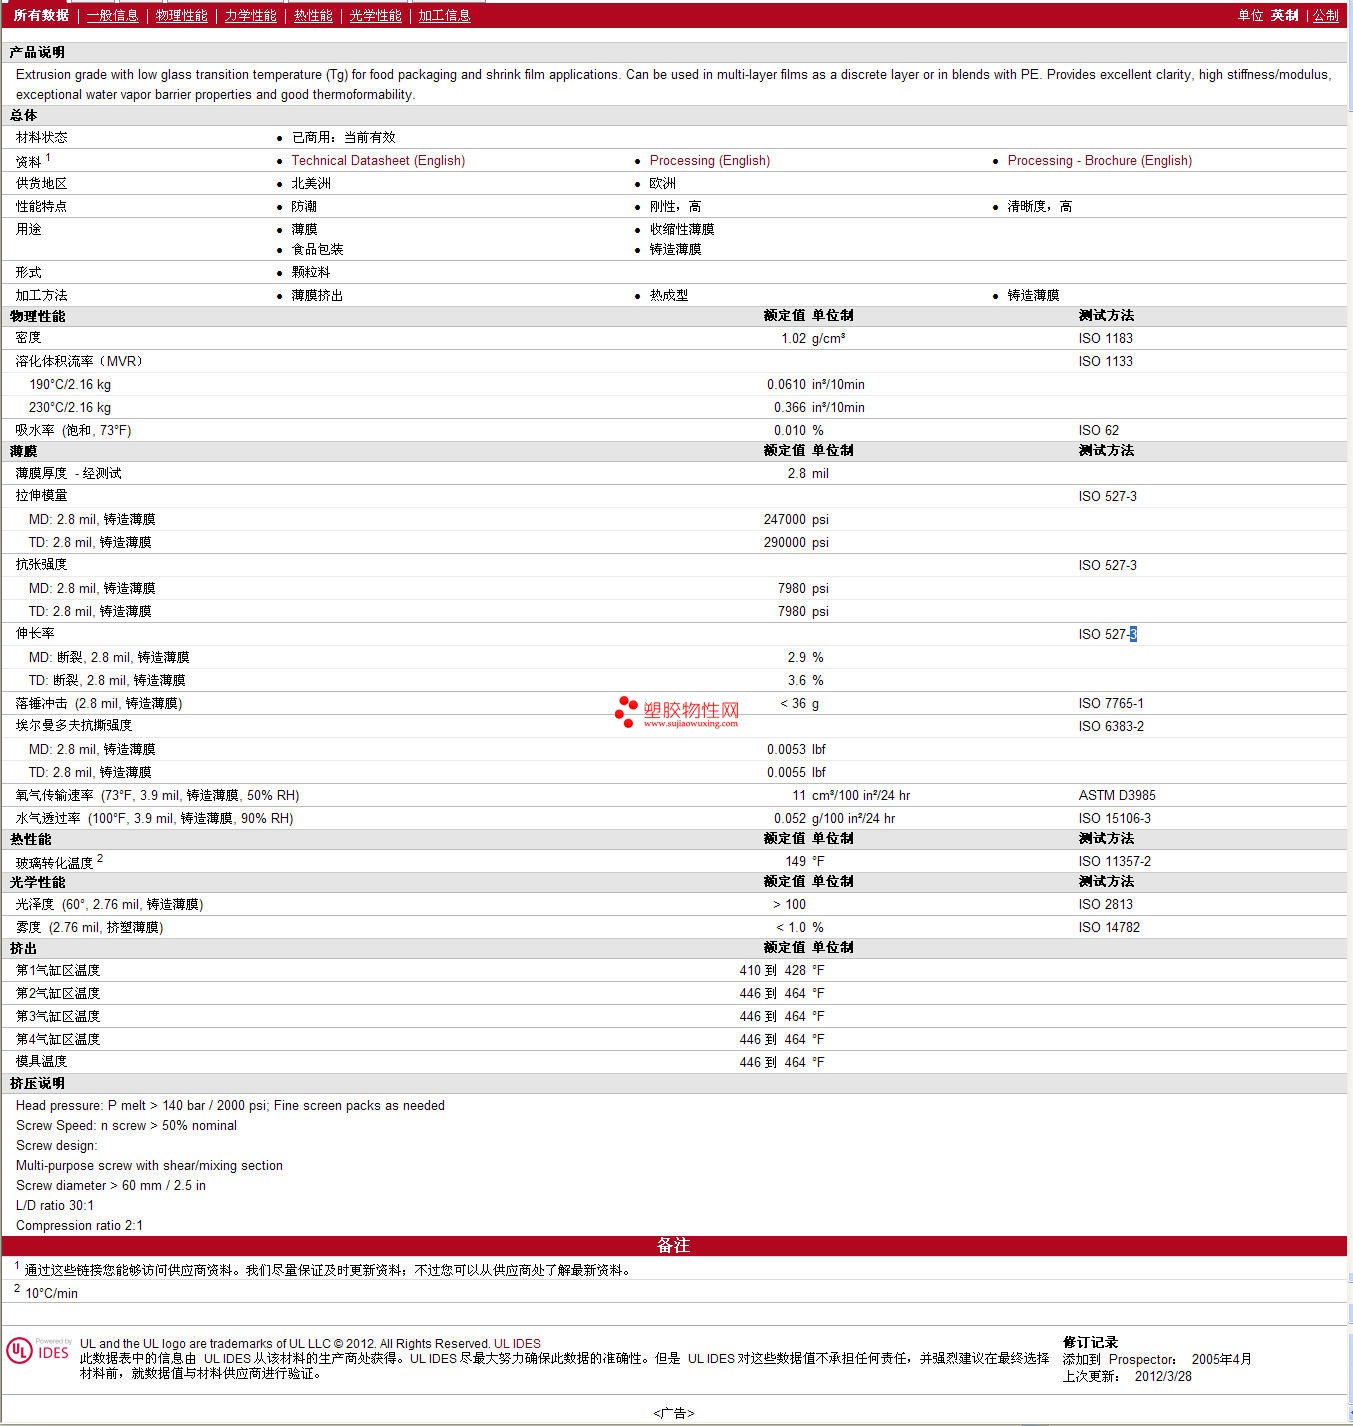
Task: Go to the 热性能 tab
Action: point(313,15)
